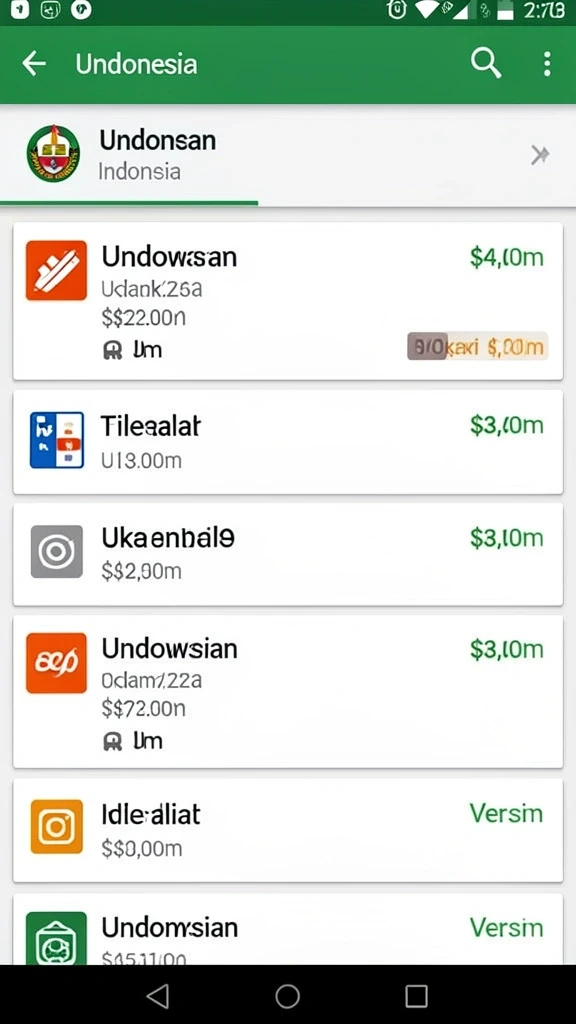
Task: Expand the Undonsan header chevron arrow
Action: pos(539,155)
